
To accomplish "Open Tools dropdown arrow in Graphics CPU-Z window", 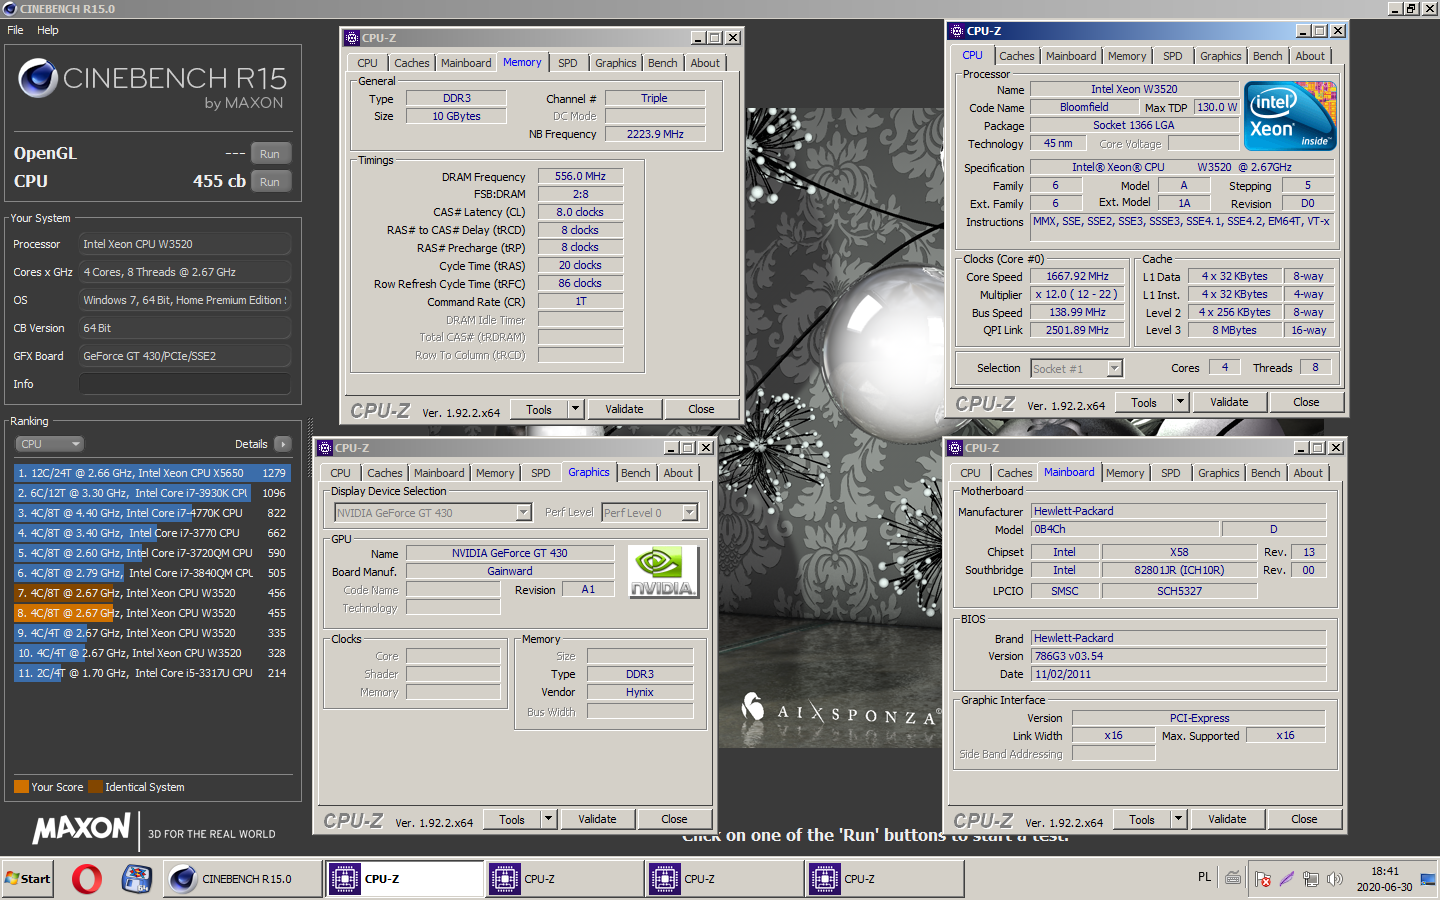I will click(x=548, y=819).
